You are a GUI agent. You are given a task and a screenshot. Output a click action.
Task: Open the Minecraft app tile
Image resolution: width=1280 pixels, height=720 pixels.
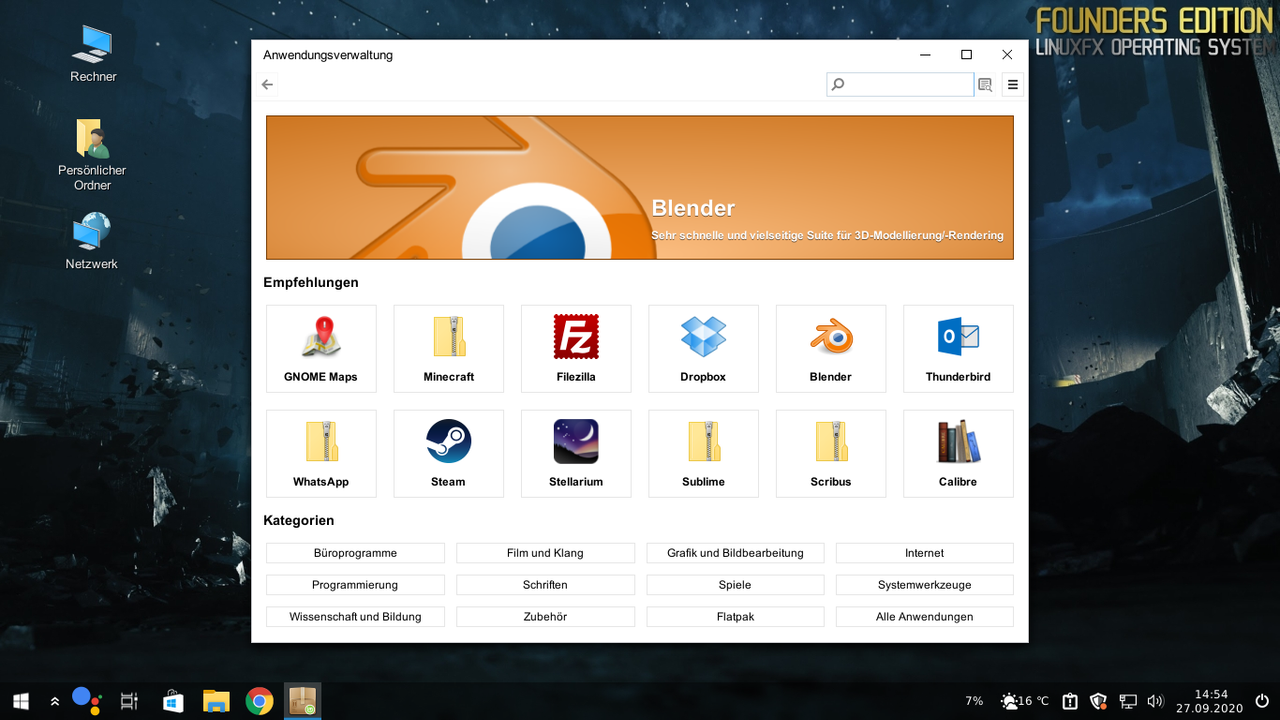point(448,349)
